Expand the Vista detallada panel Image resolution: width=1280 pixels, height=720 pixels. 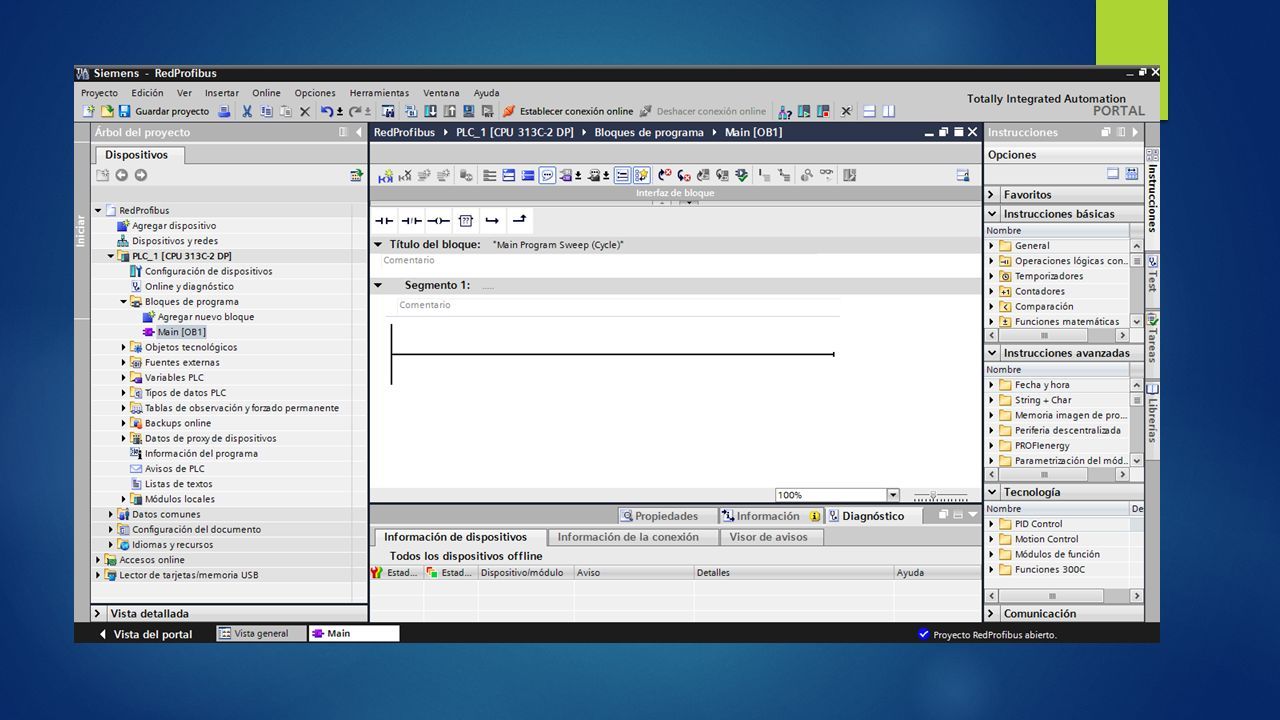point(98,614)
